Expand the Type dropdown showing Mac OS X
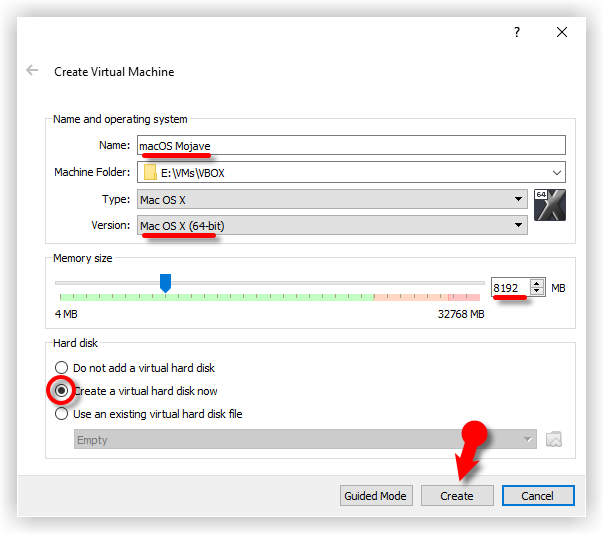The height and width of the screenshot is (535, 604). tap(518, 199)
